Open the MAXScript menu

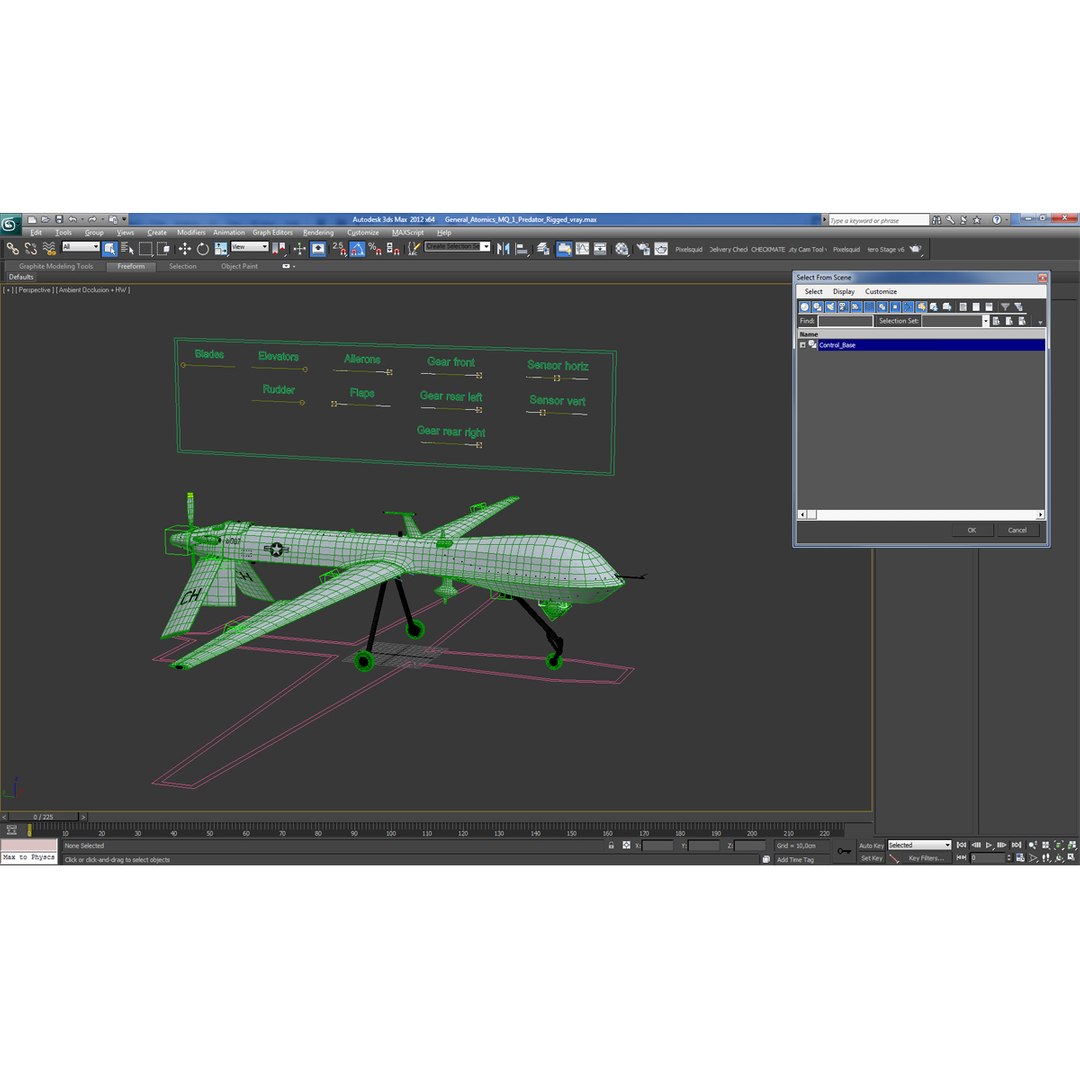coord(408,233)
